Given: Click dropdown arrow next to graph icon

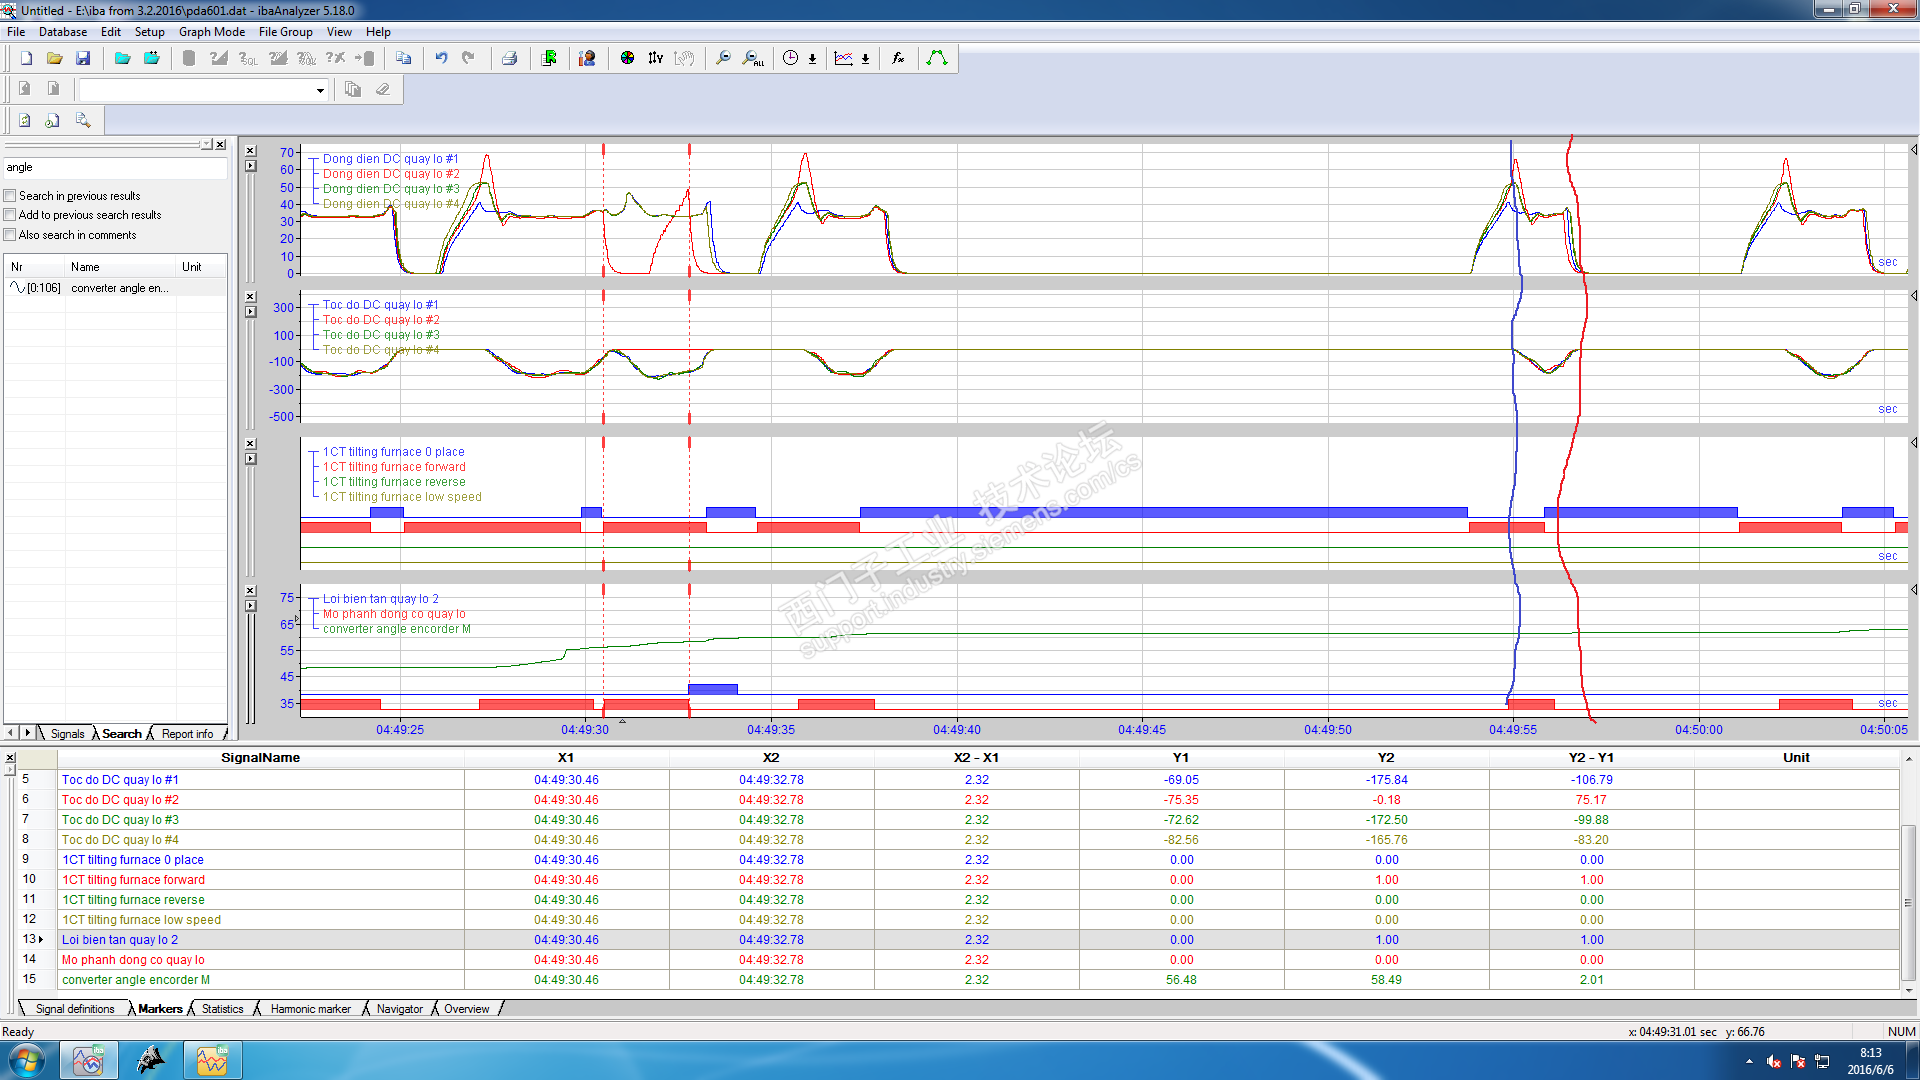Looking at the screenshot, I should point(865,59).
